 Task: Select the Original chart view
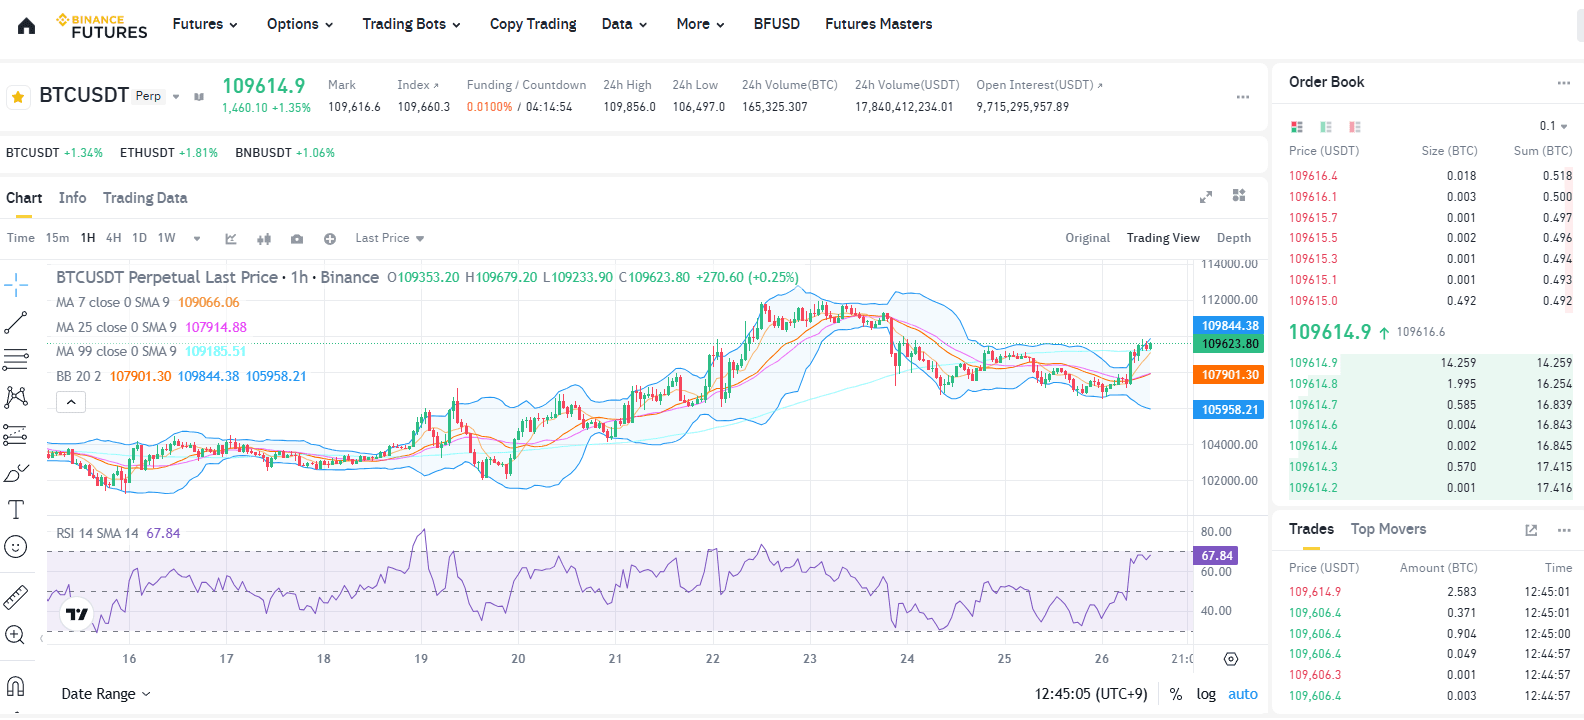click(1087, 238)
